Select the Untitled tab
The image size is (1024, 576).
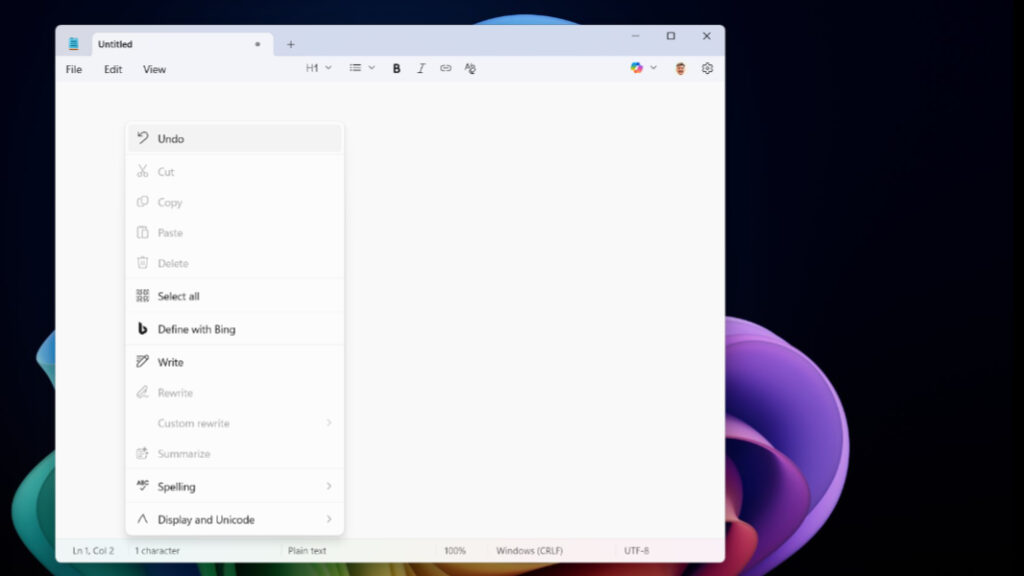click(x=115, y=43)
